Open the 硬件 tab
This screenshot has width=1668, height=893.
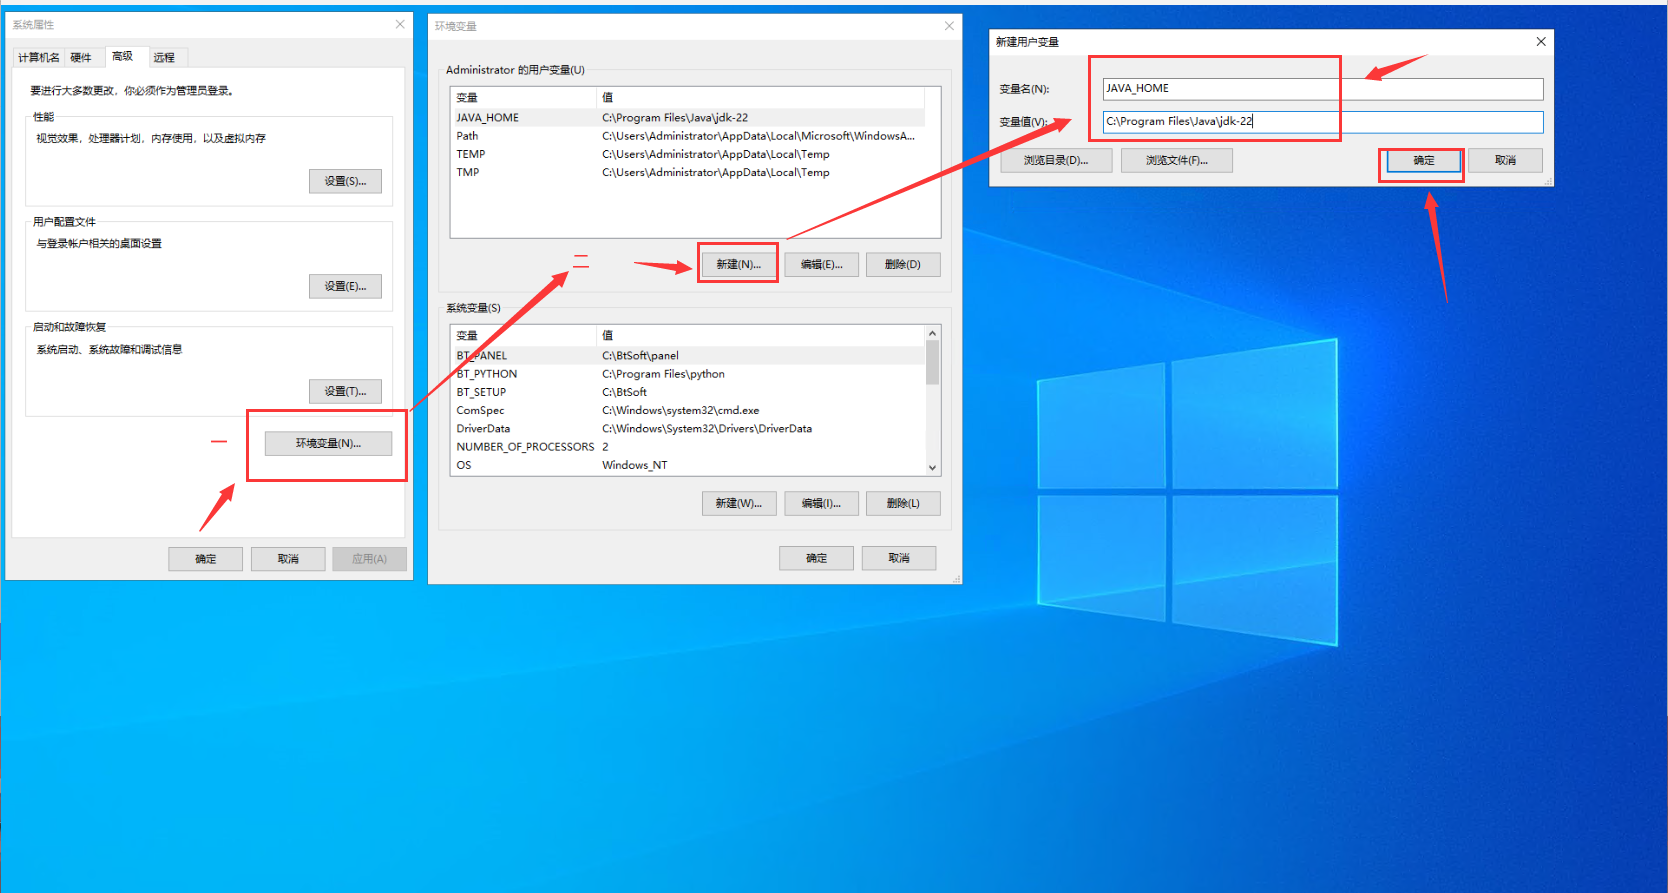pyautogui.click(x=81, y=57)
